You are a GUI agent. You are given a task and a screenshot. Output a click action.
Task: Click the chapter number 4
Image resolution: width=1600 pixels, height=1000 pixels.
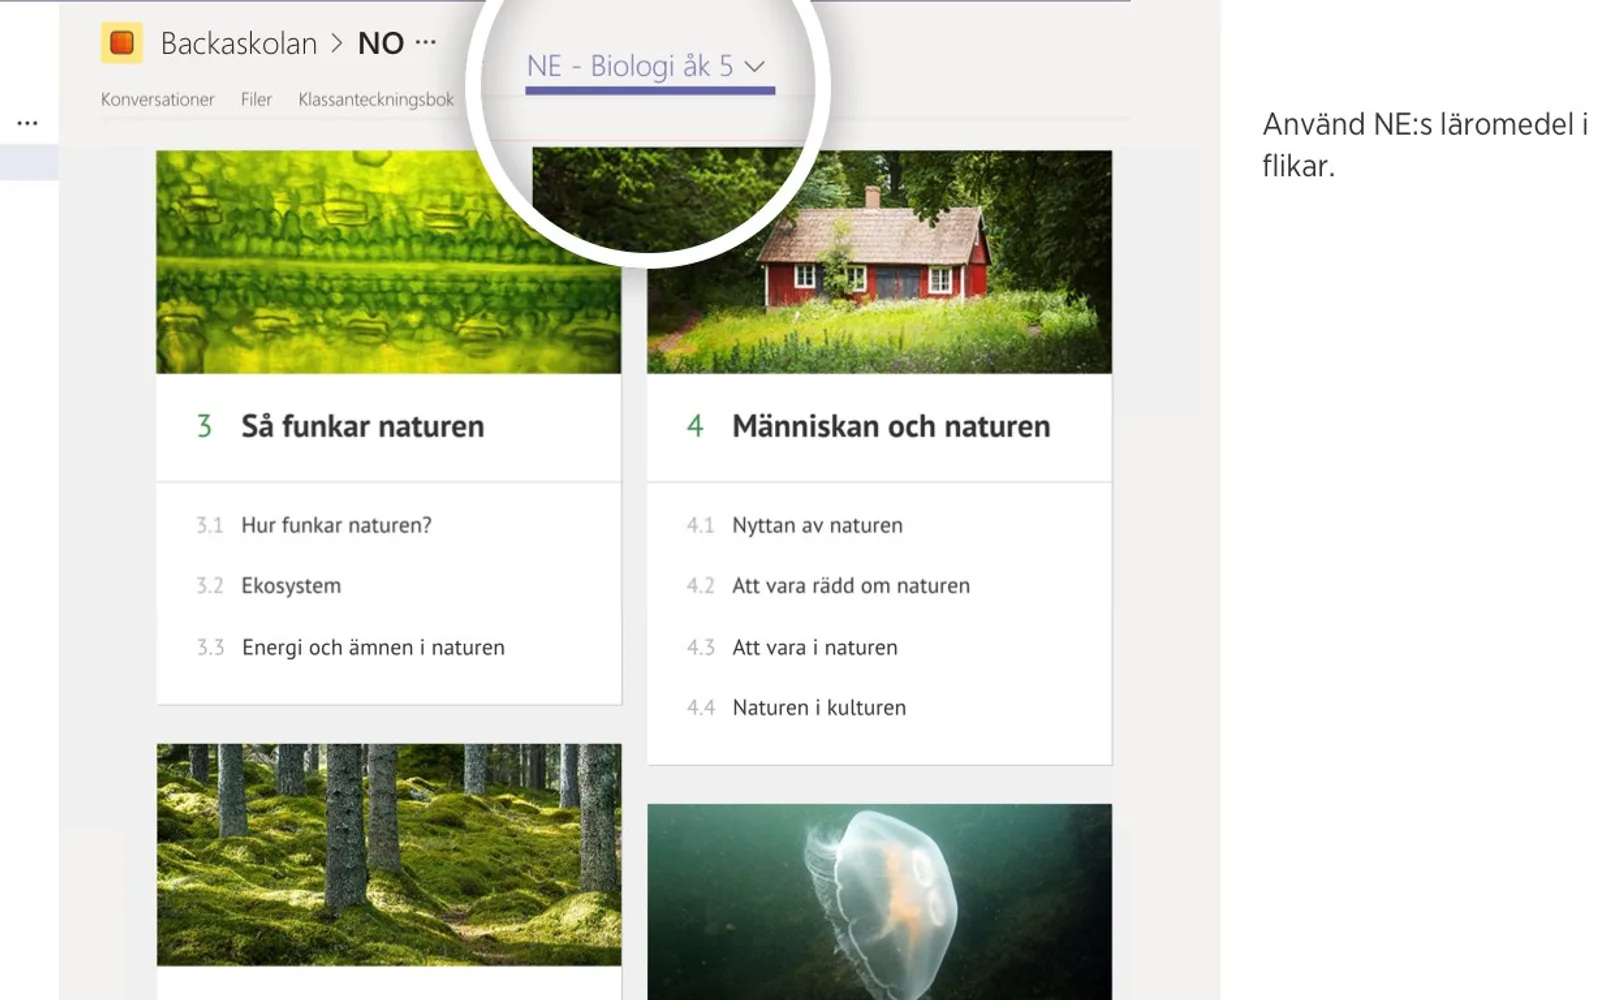(x=695, y=427)
